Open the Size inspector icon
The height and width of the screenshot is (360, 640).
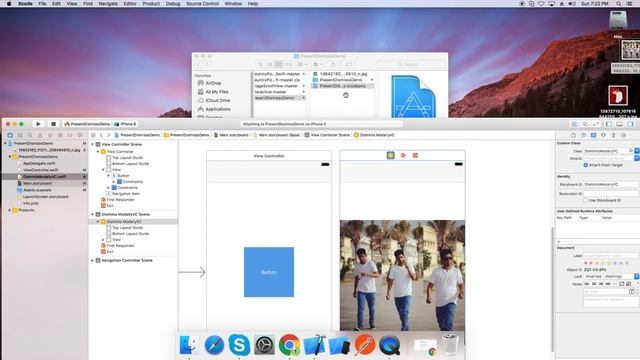click(613, 135)
